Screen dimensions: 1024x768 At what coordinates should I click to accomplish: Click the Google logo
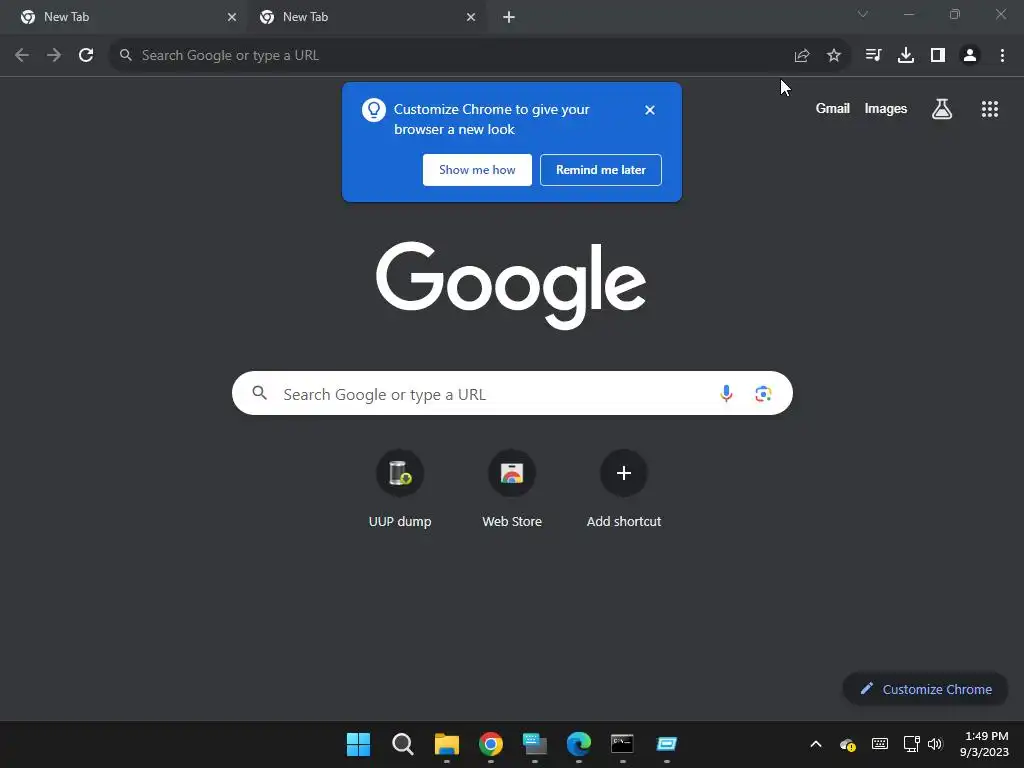tap(511, 285)
